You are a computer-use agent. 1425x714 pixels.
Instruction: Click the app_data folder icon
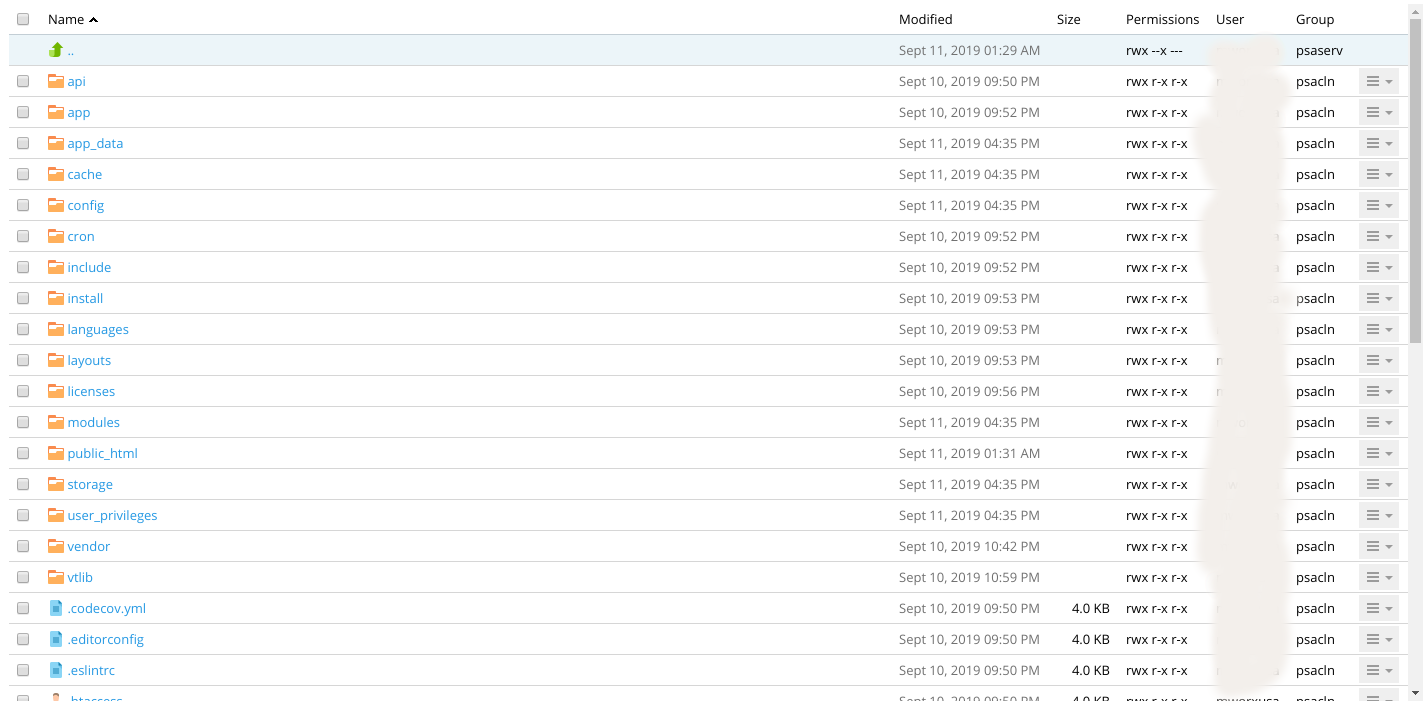pyautogui.click(x=56, y=143)
